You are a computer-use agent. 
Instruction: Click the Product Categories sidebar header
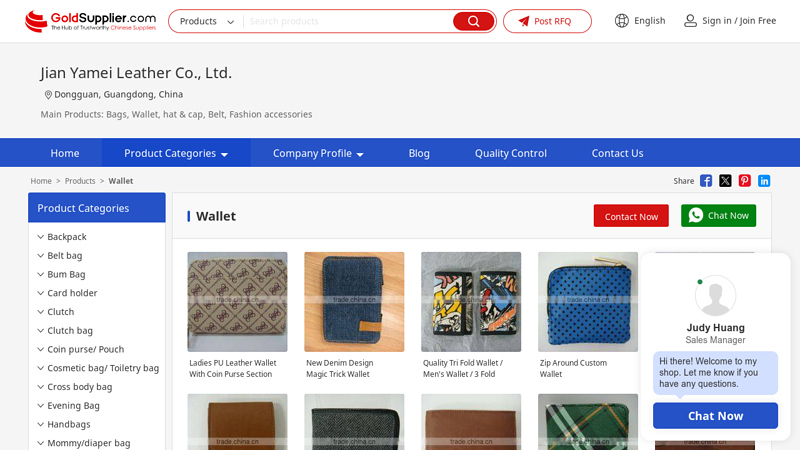point(97,208)
